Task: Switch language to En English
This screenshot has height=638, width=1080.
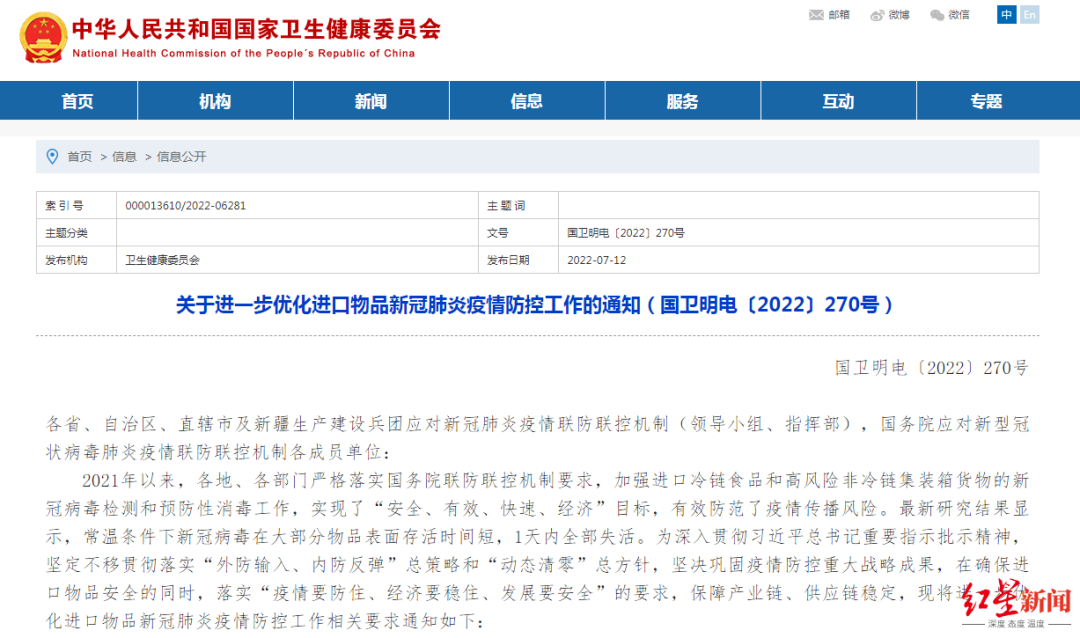Action: [x=1029, y=14]
